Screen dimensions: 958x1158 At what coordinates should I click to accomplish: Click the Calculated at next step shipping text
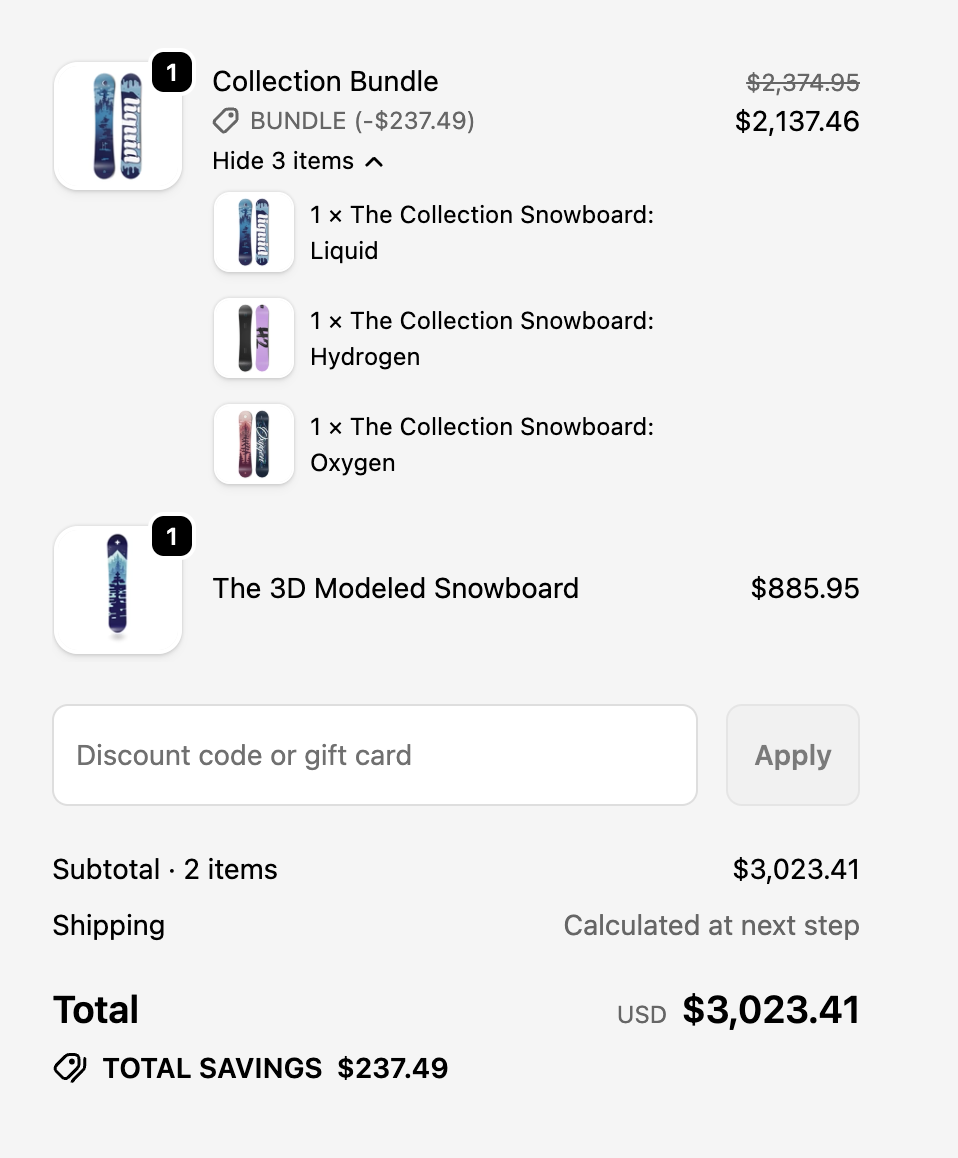point(711,925)
